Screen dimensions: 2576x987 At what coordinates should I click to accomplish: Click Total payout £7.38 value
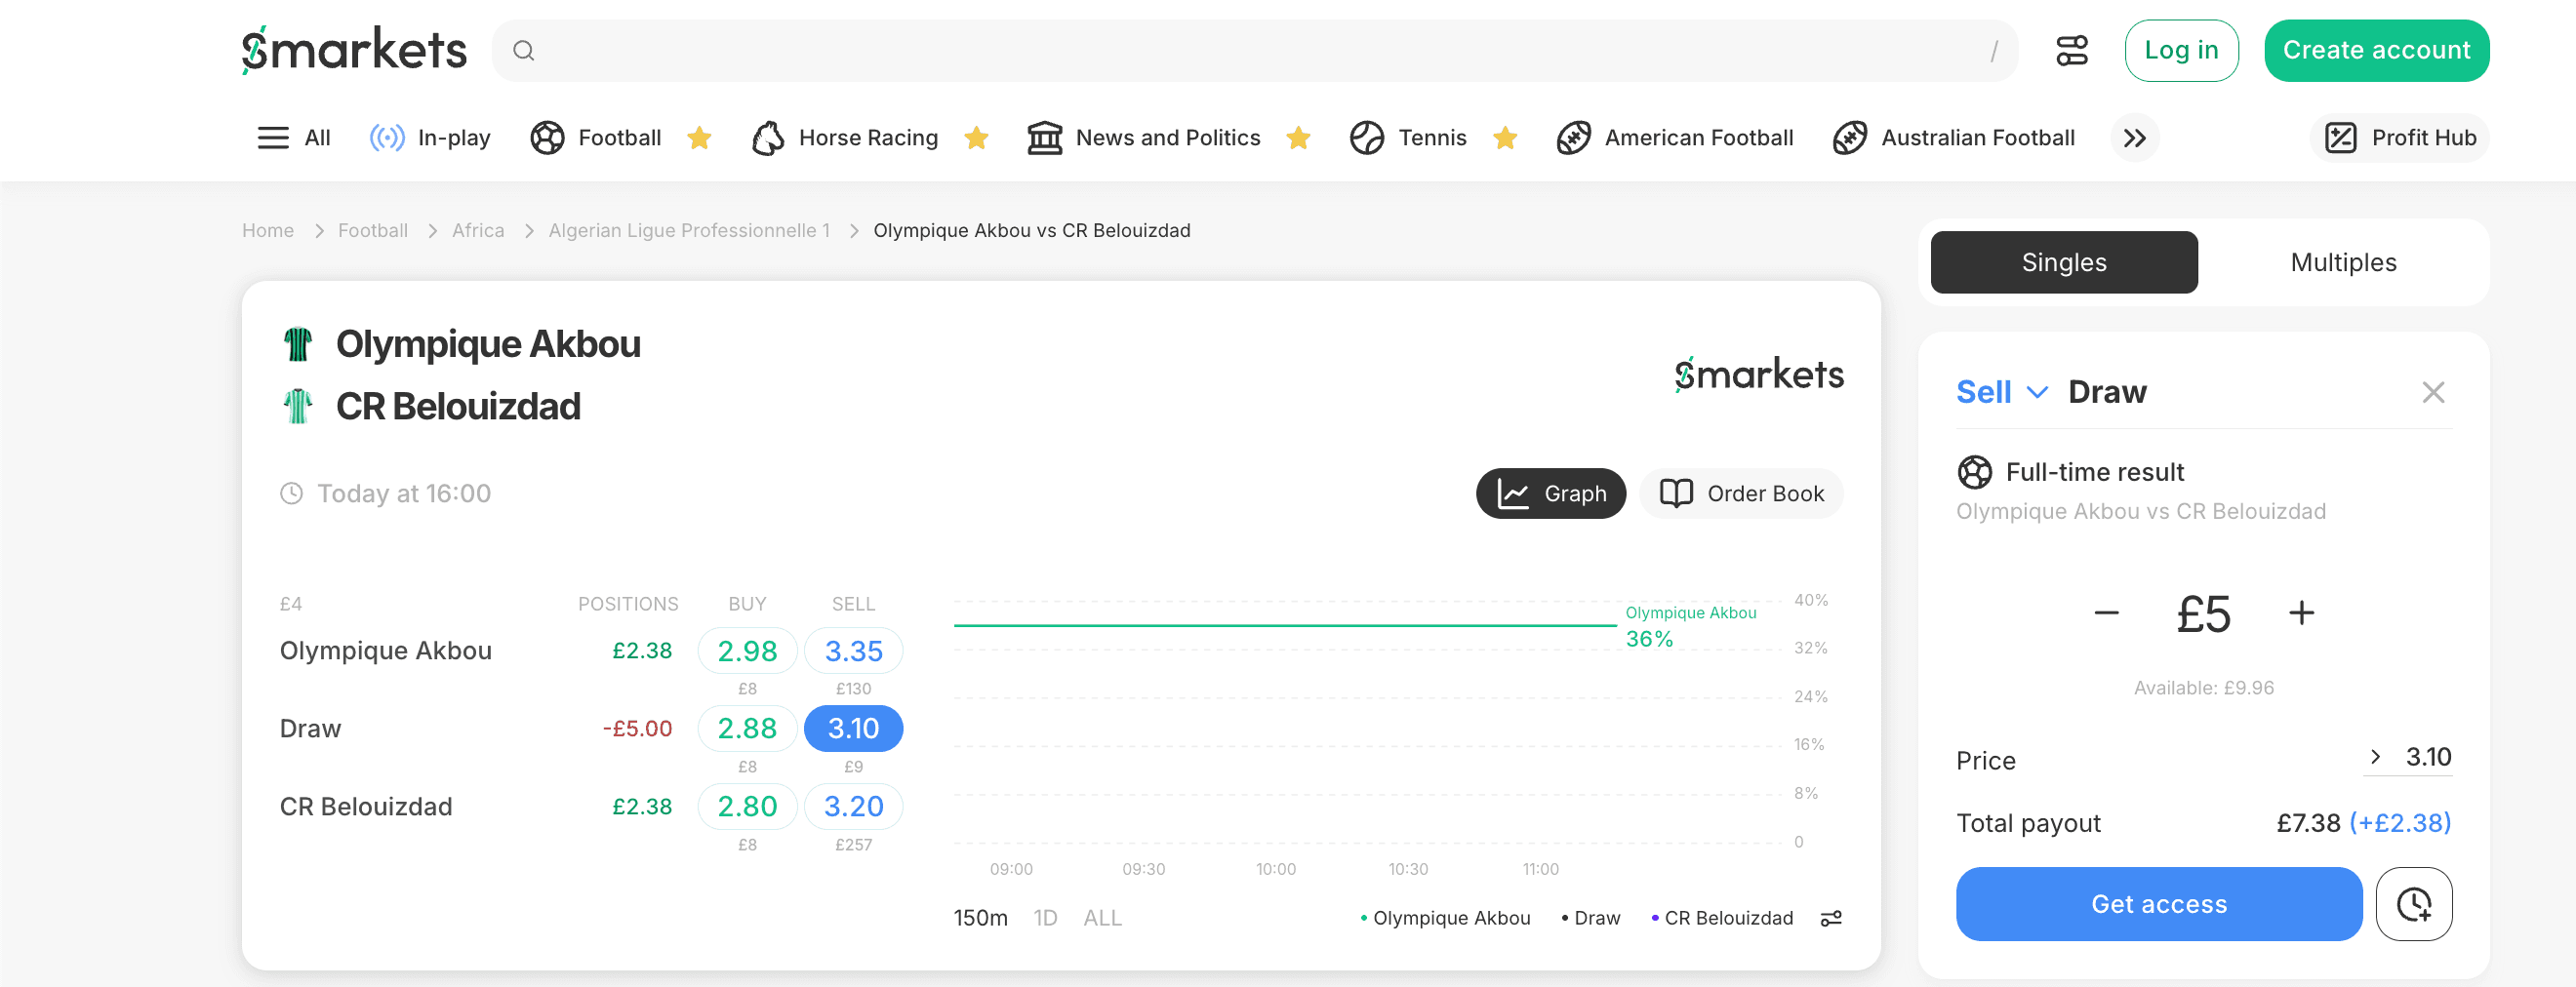2308,823
